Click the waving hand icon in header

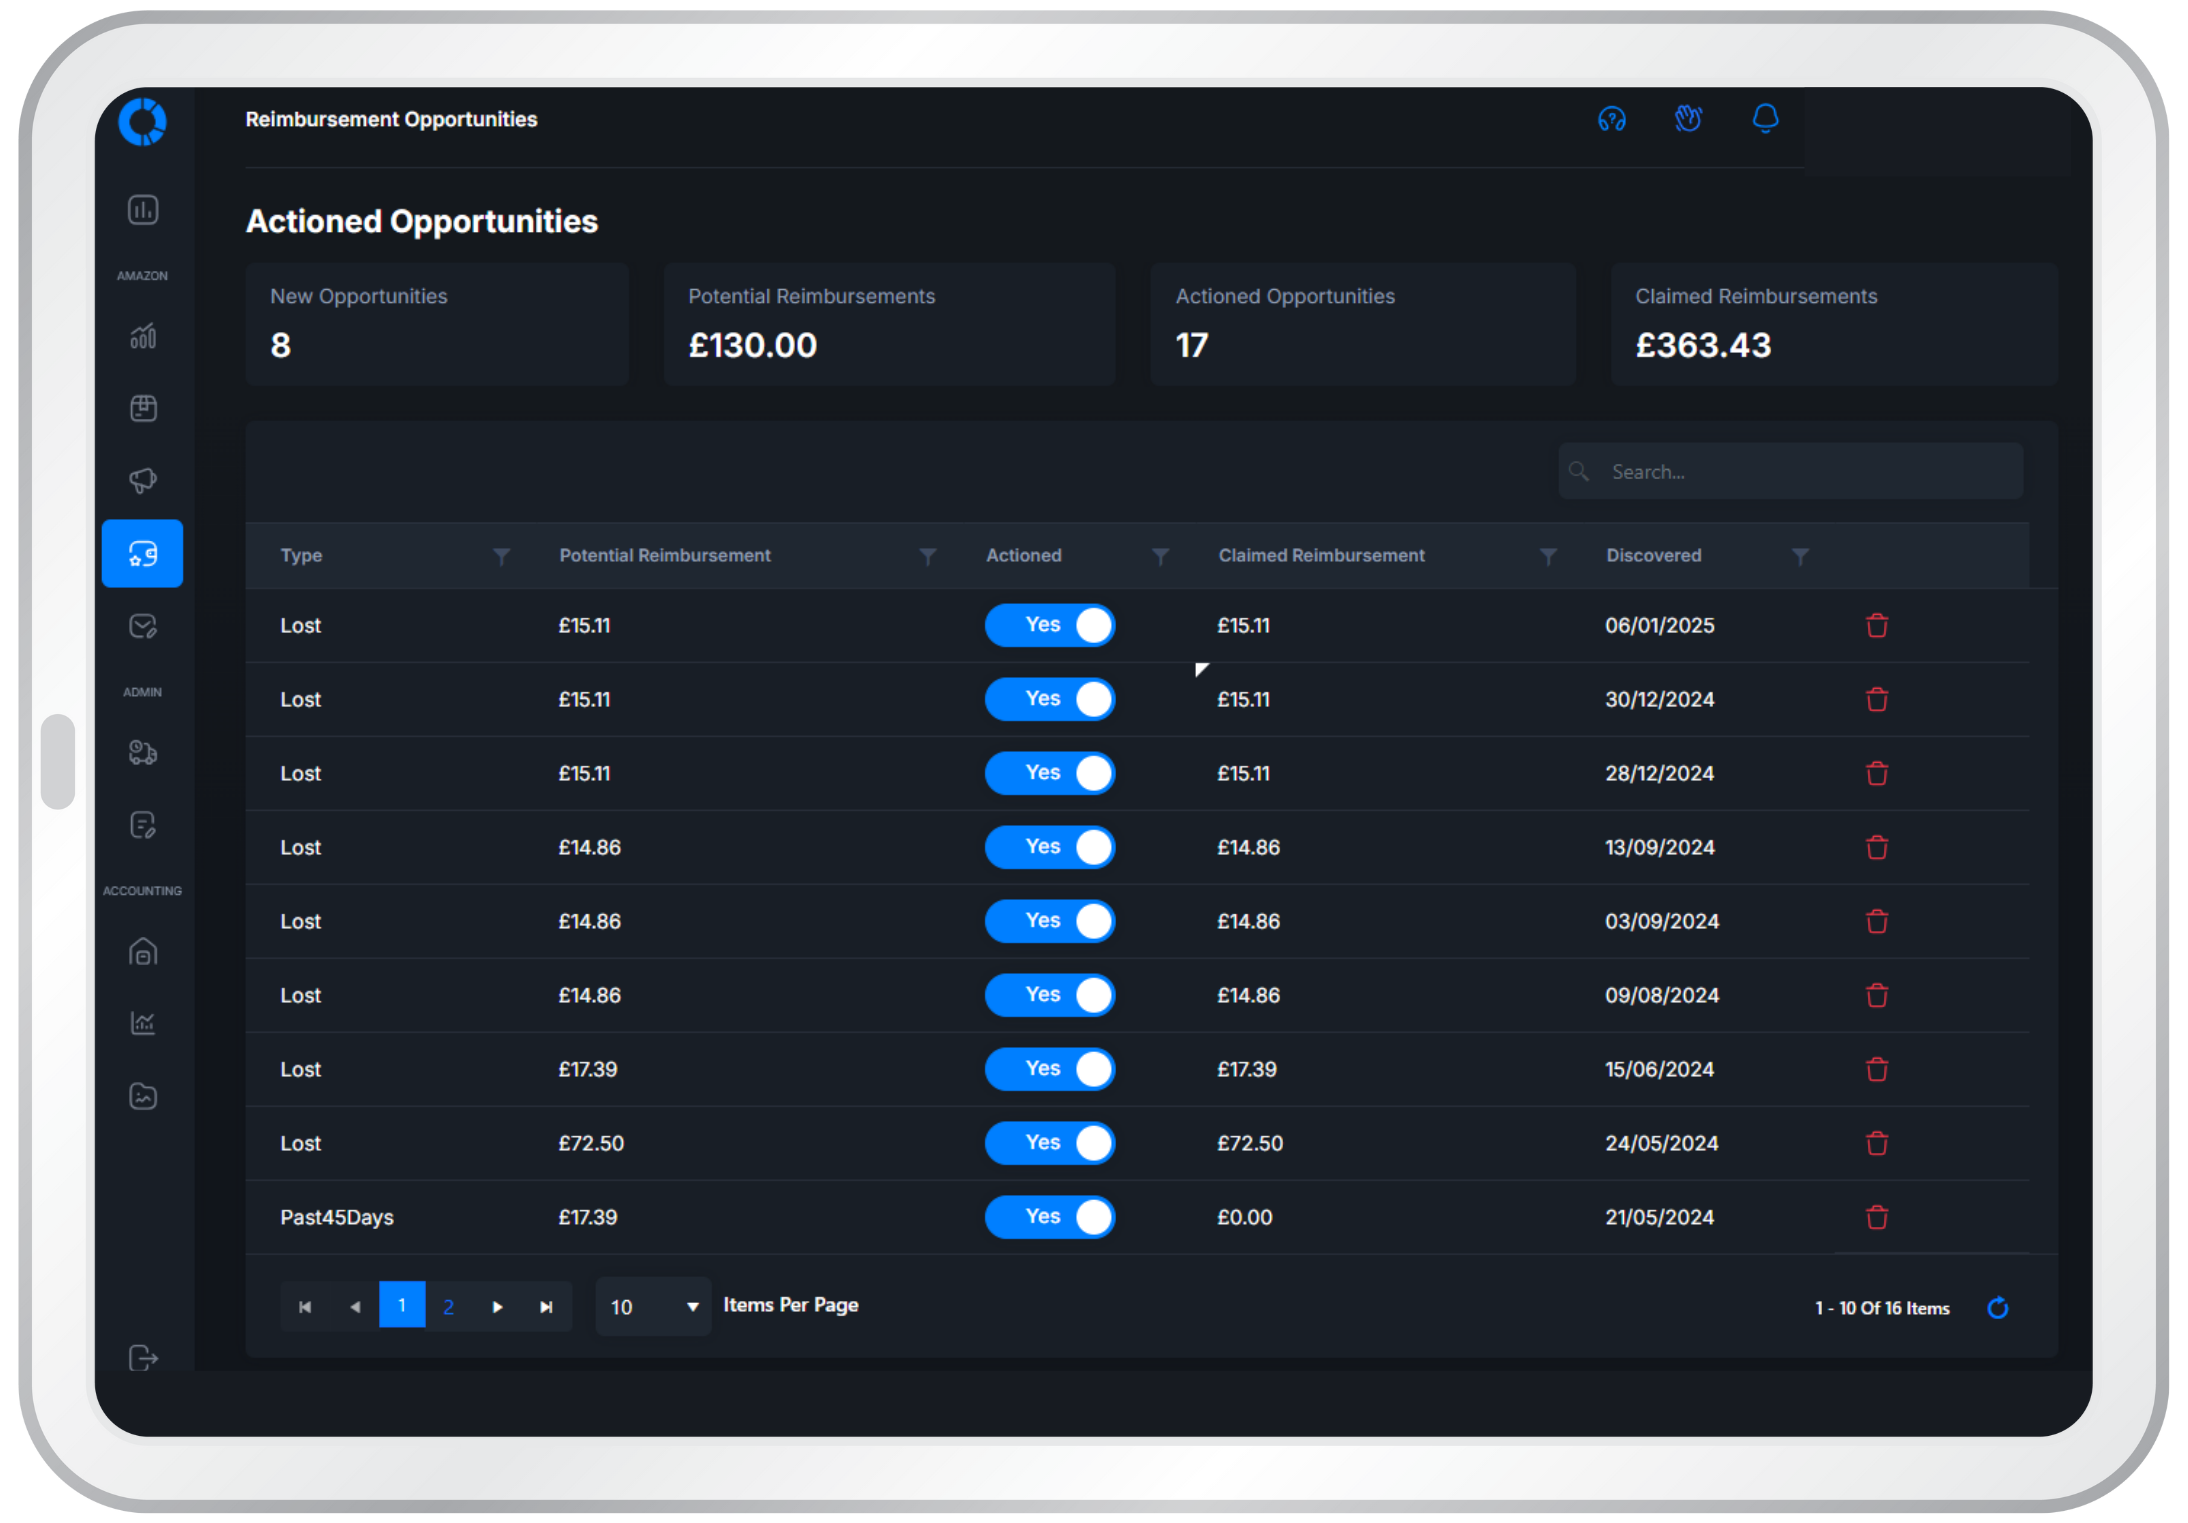pyautogui.click(x=1688, y=119)
